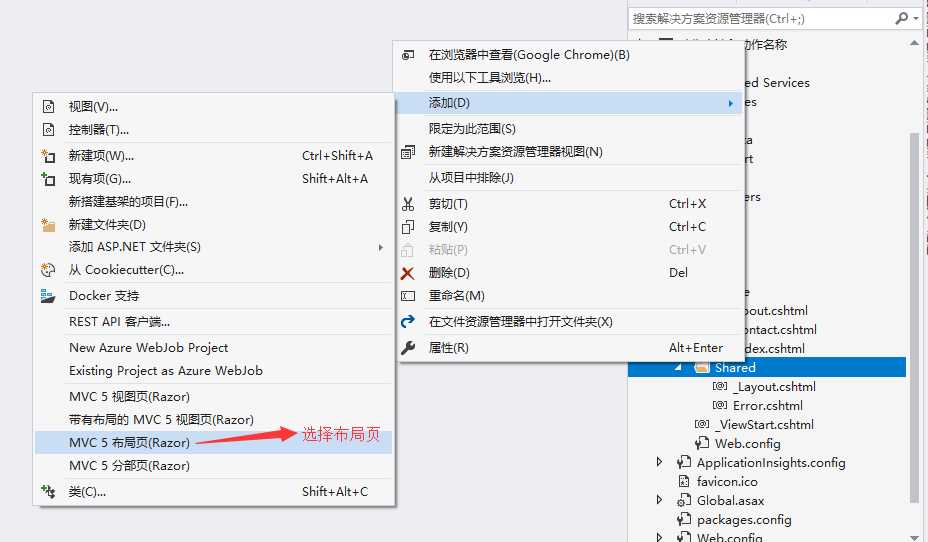Choose MVC 5 分部页(Razor)
Image resolution: width=928 pixels, height=542 pixels.
pyautogui.click(x=214, y=466)
